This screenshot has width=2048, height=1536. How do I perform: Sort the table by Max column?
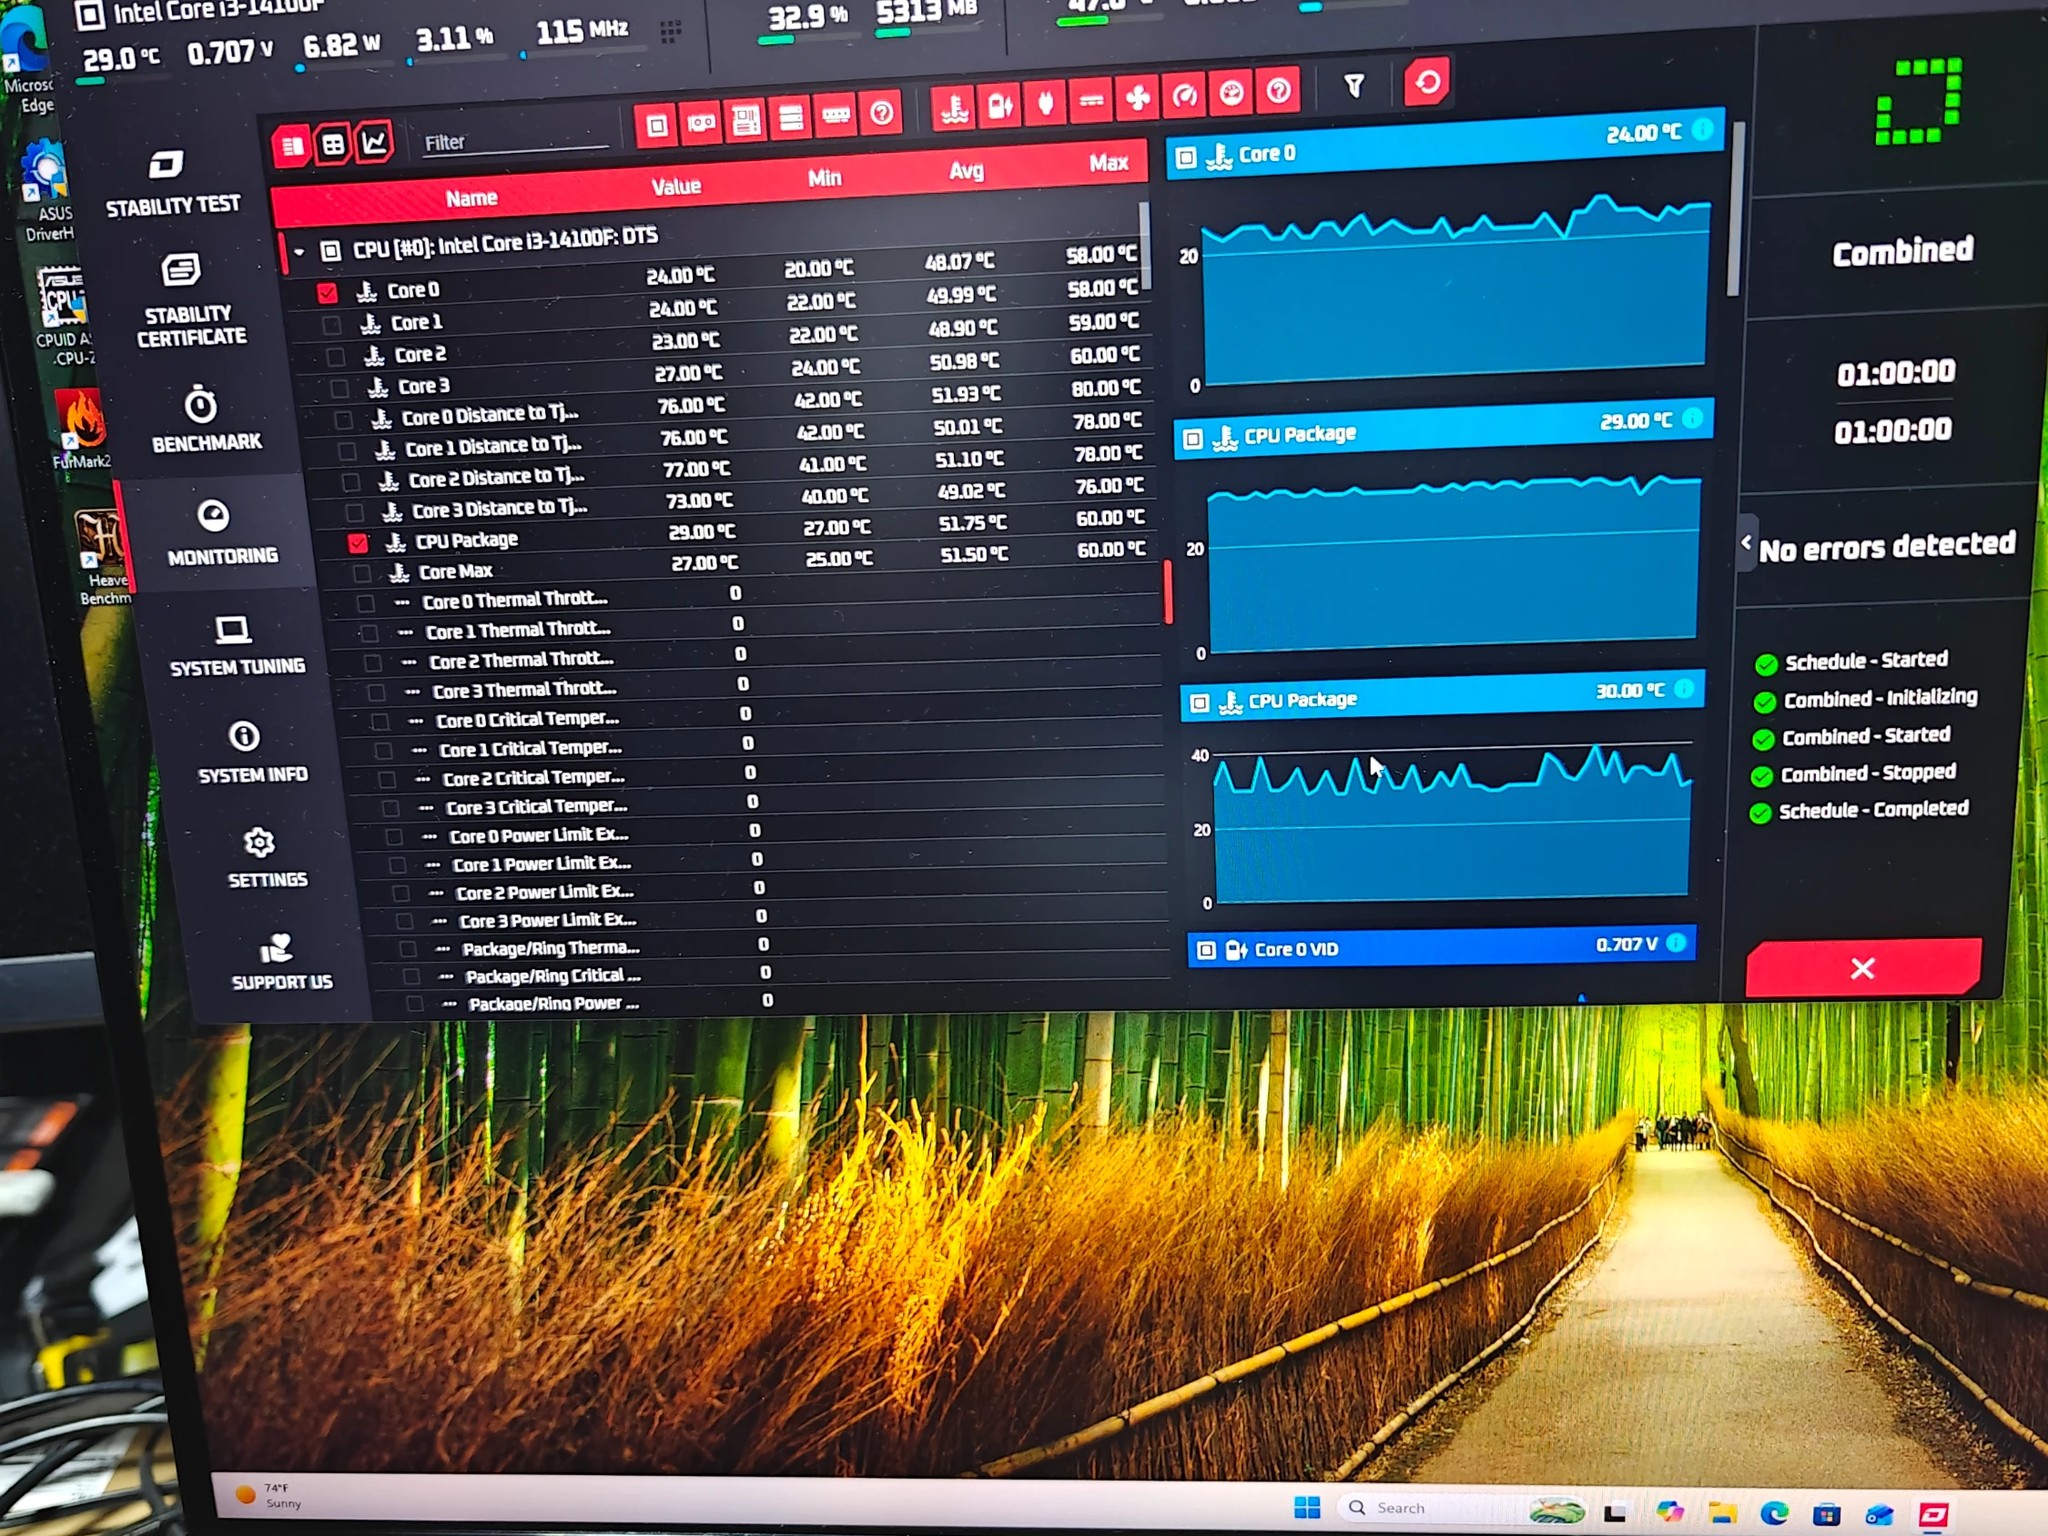(1108, 163)
